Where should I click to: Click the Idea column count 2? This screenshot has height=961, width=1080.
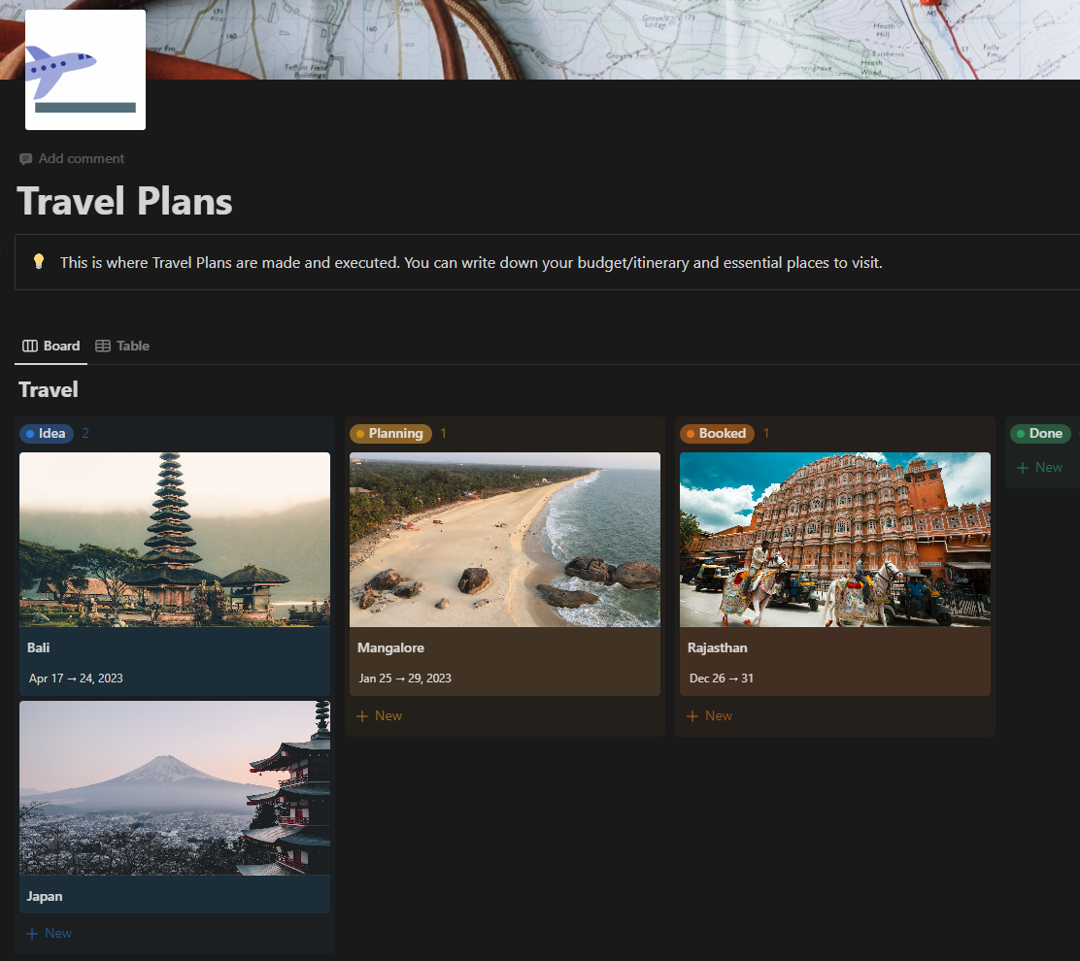85,433
